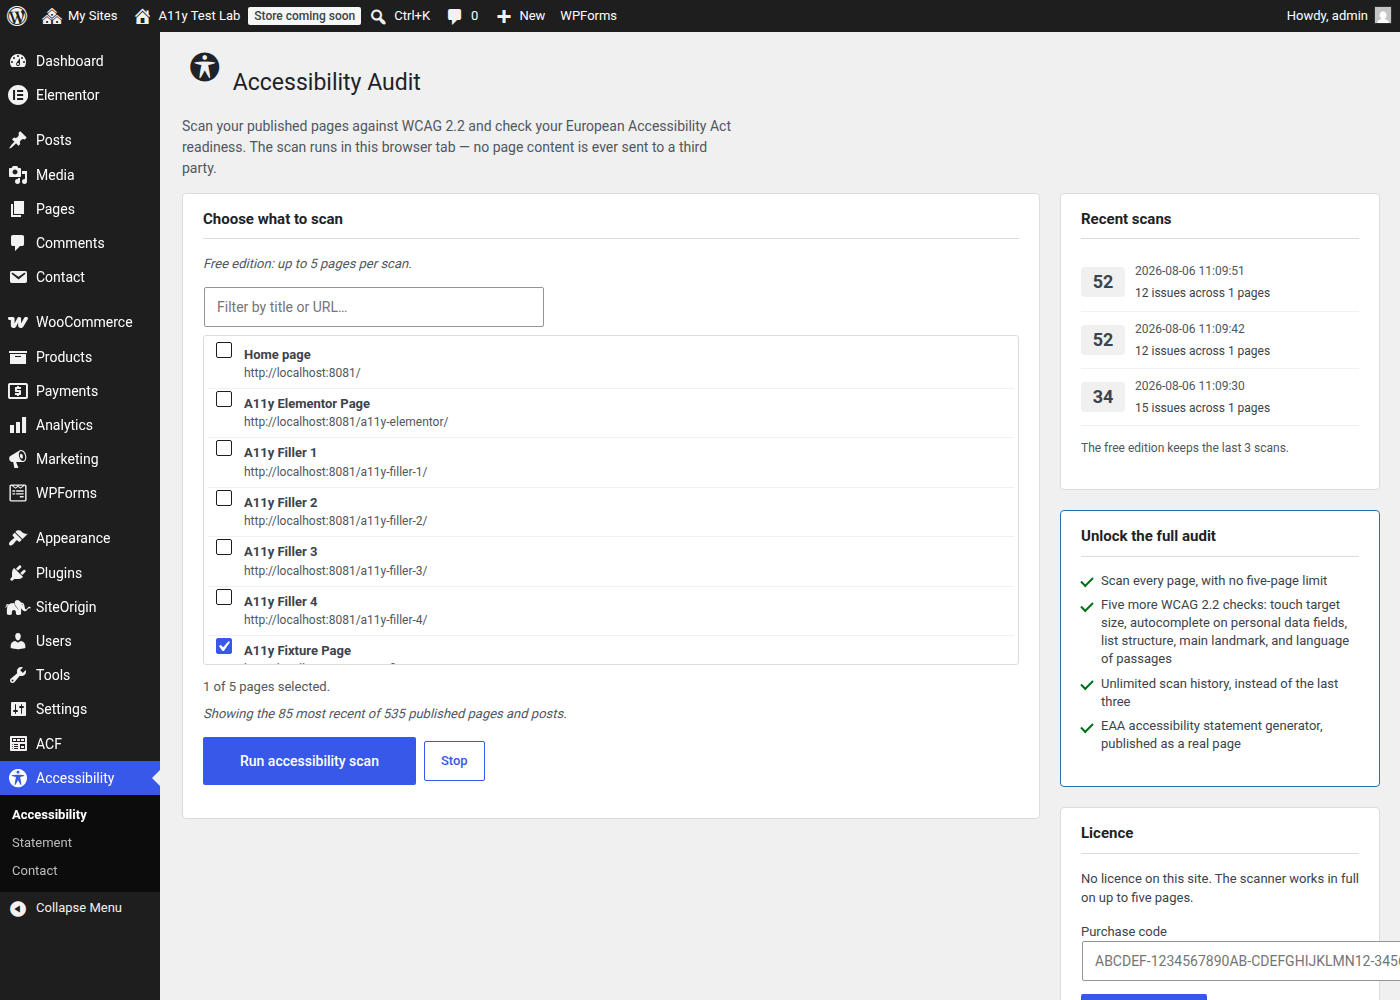Image resolution: width=1400 pixels, height=1000 pixels.
Task: Check the A11y Elementor Page checkbox
Action: pos(224,399)
